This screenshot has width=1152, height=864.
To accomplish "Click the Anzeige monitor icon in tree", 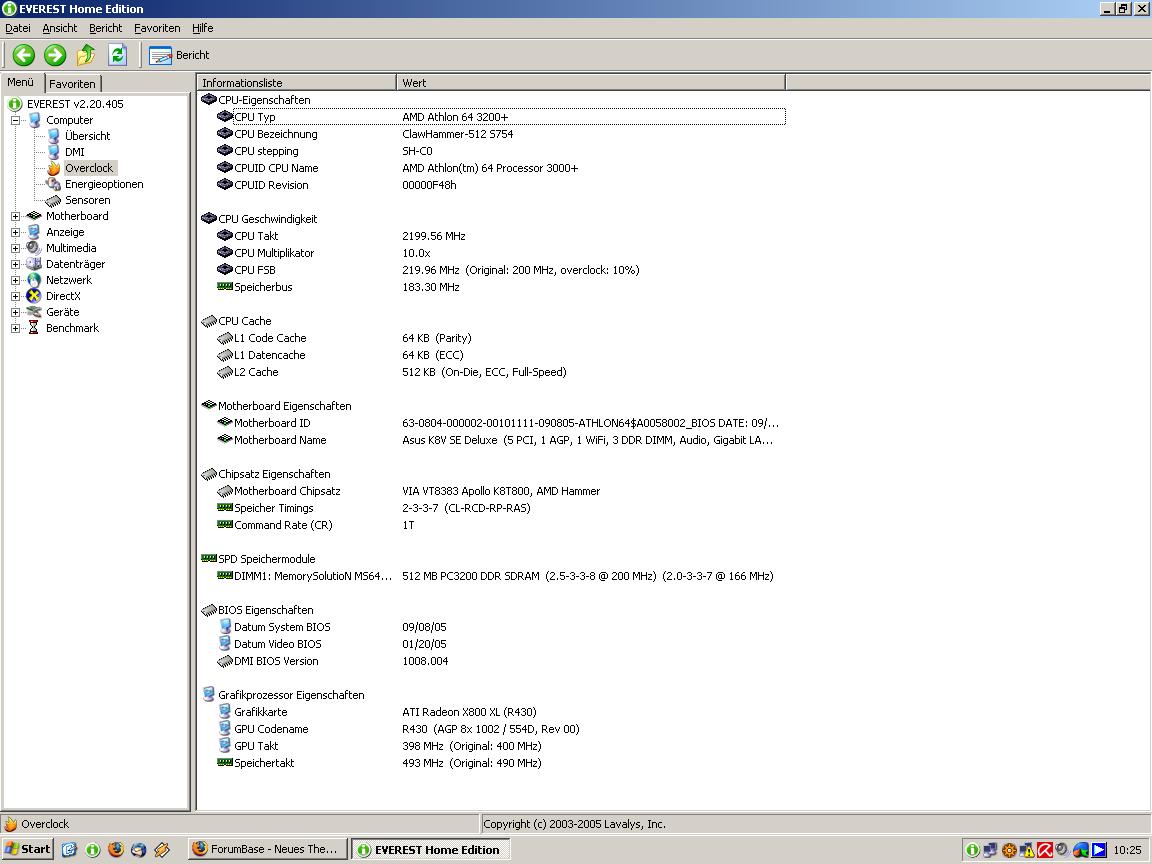I will click(x=34, y=232).
